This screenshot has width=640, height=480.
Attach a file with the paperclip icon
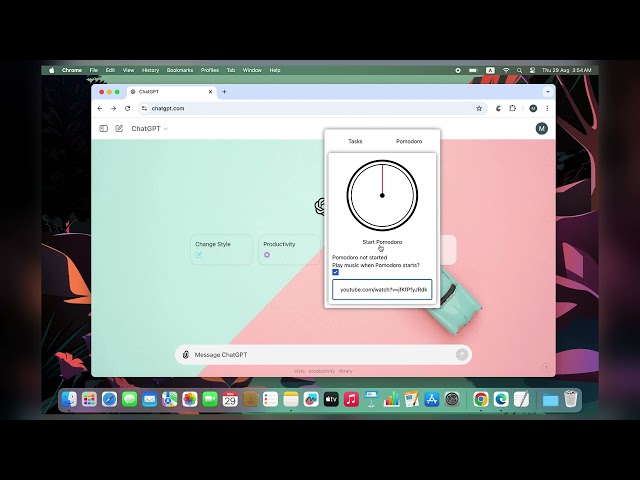[186, 355]
